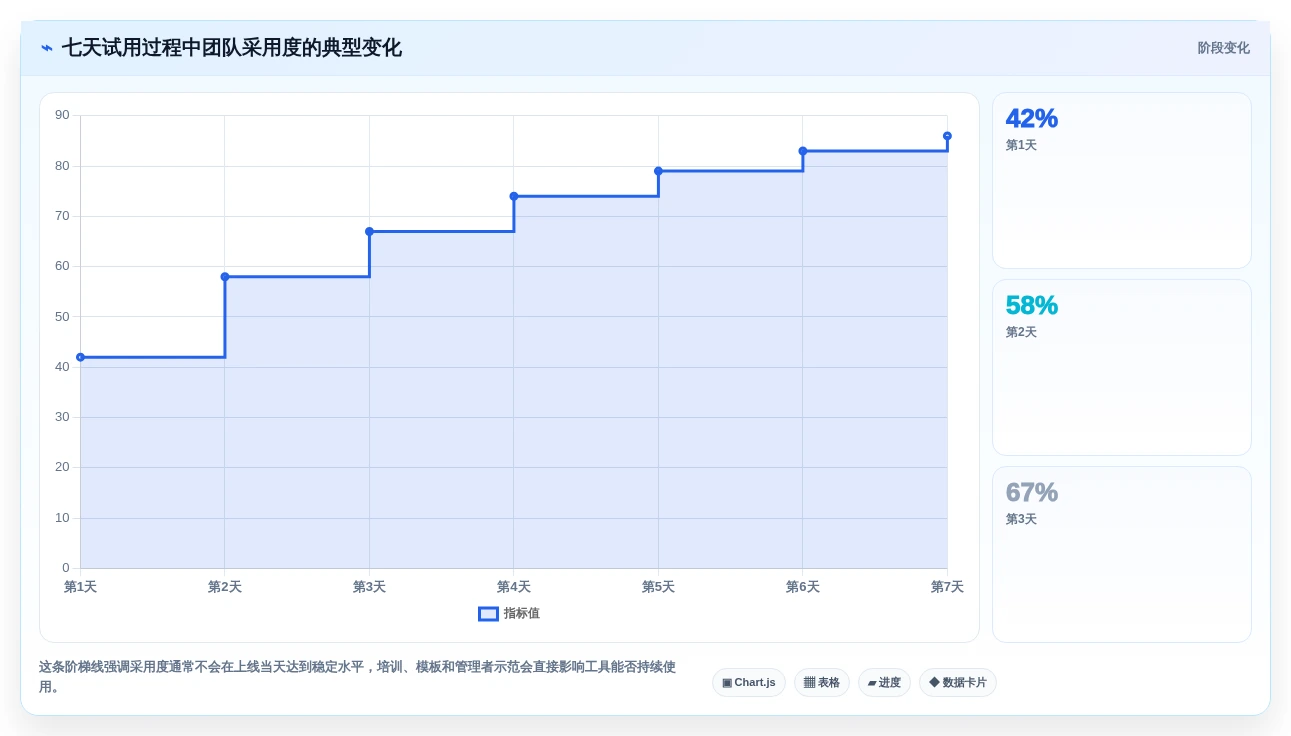Toggle the 指标值 legend color box

tap(488, 614)
